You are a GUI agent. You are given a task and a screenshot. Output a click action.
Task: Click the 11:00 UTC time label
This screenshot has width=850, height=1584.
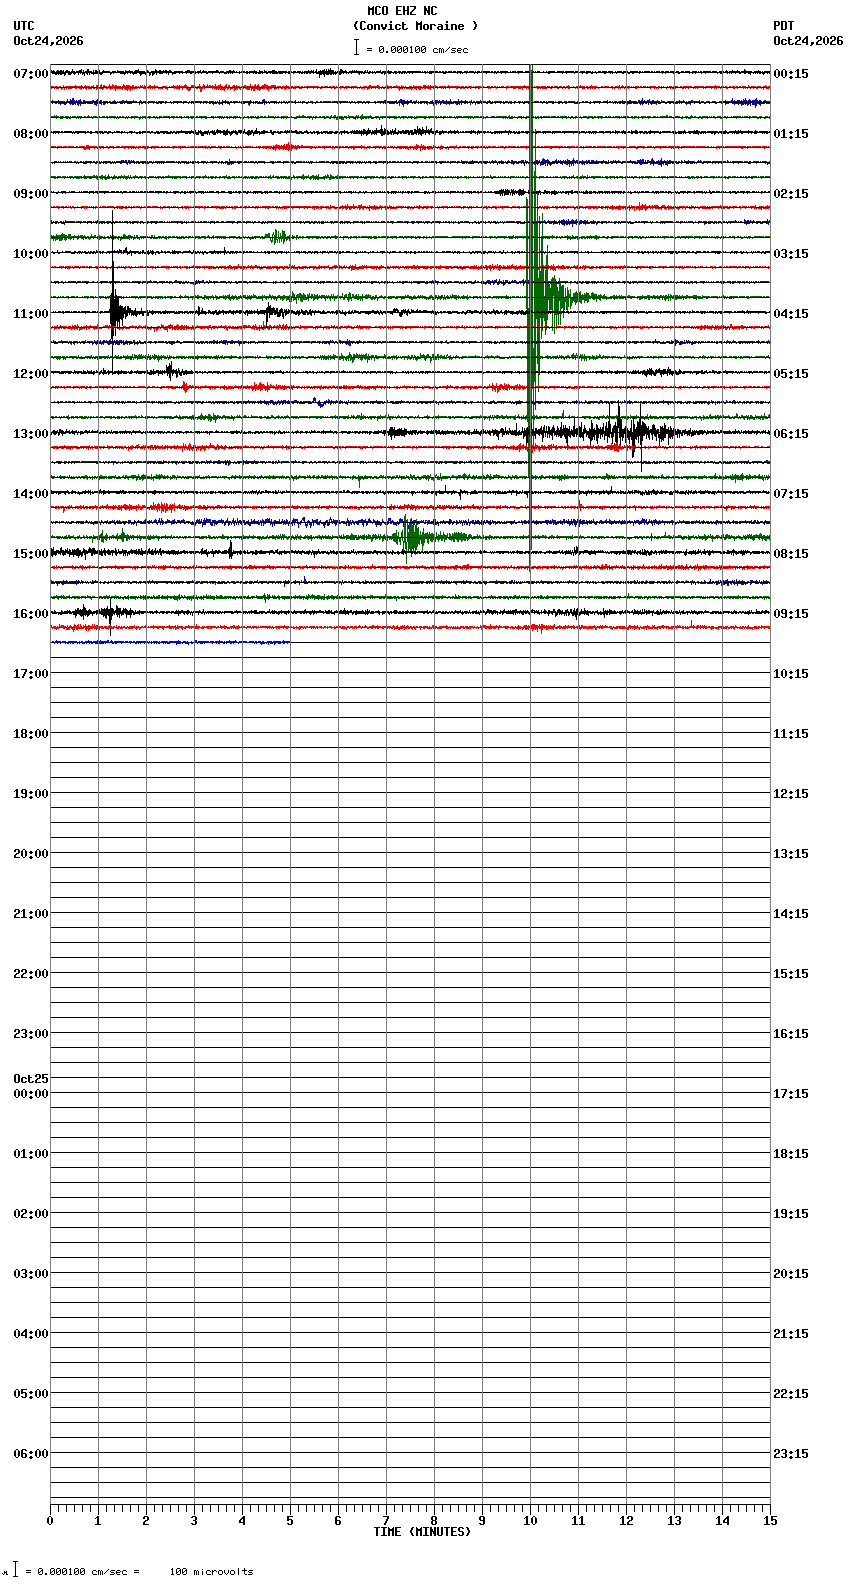tap(31, 314)
